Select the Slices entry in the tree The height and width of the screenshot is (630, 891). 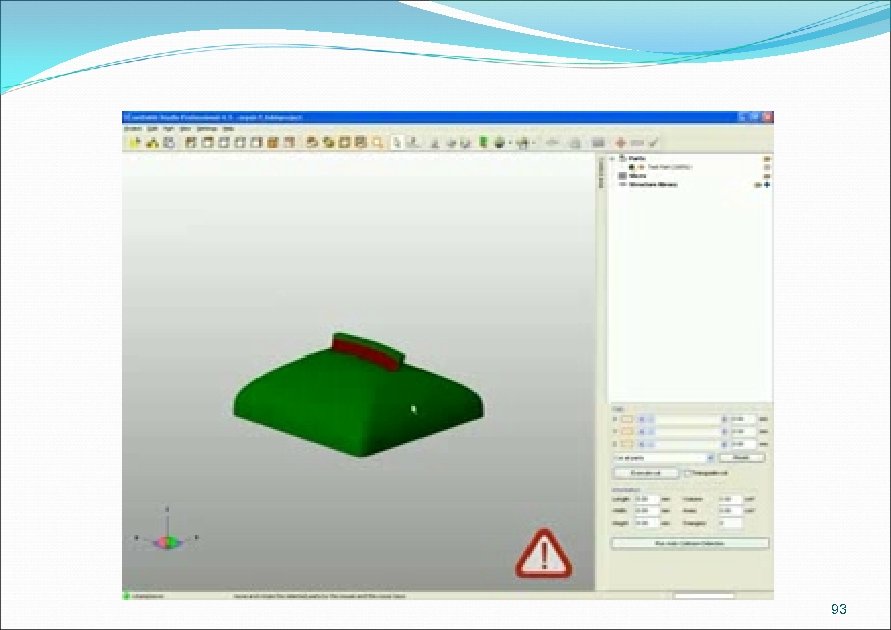click(638, 176)
